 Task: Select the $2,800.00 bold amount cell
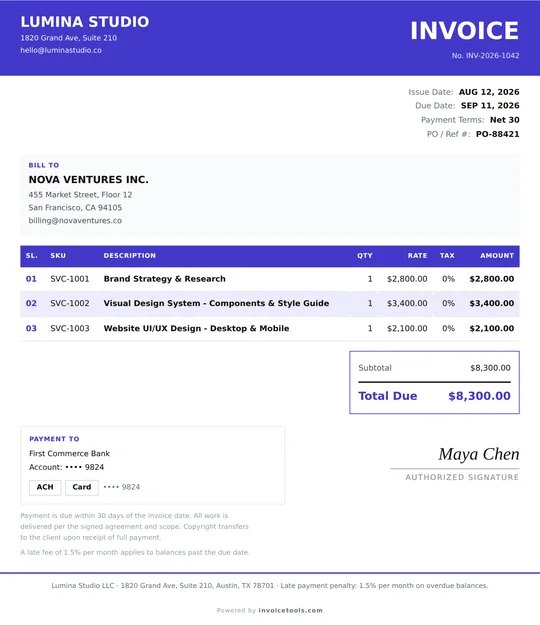tap(491, 279)
